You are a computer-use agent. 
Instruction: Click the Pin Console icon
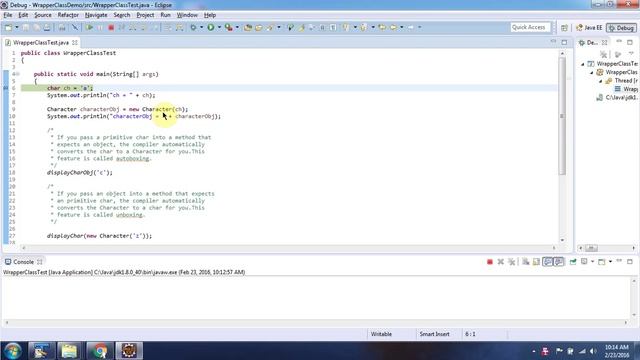point(573,262)
